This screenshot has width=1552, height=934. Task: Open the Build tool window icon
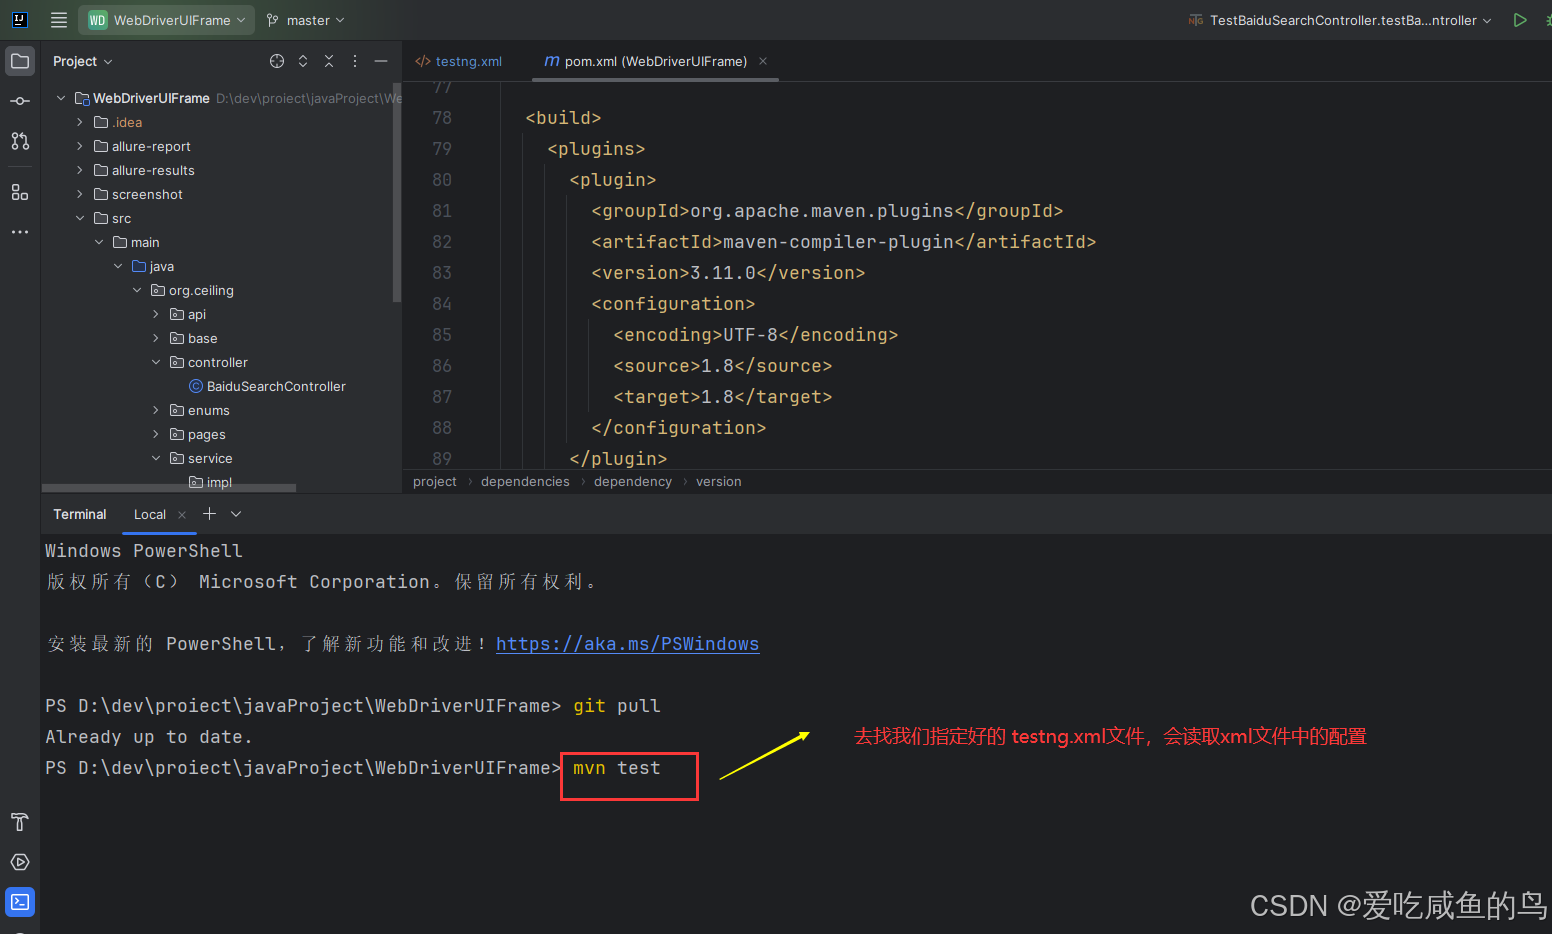click(x=20, y=822)
